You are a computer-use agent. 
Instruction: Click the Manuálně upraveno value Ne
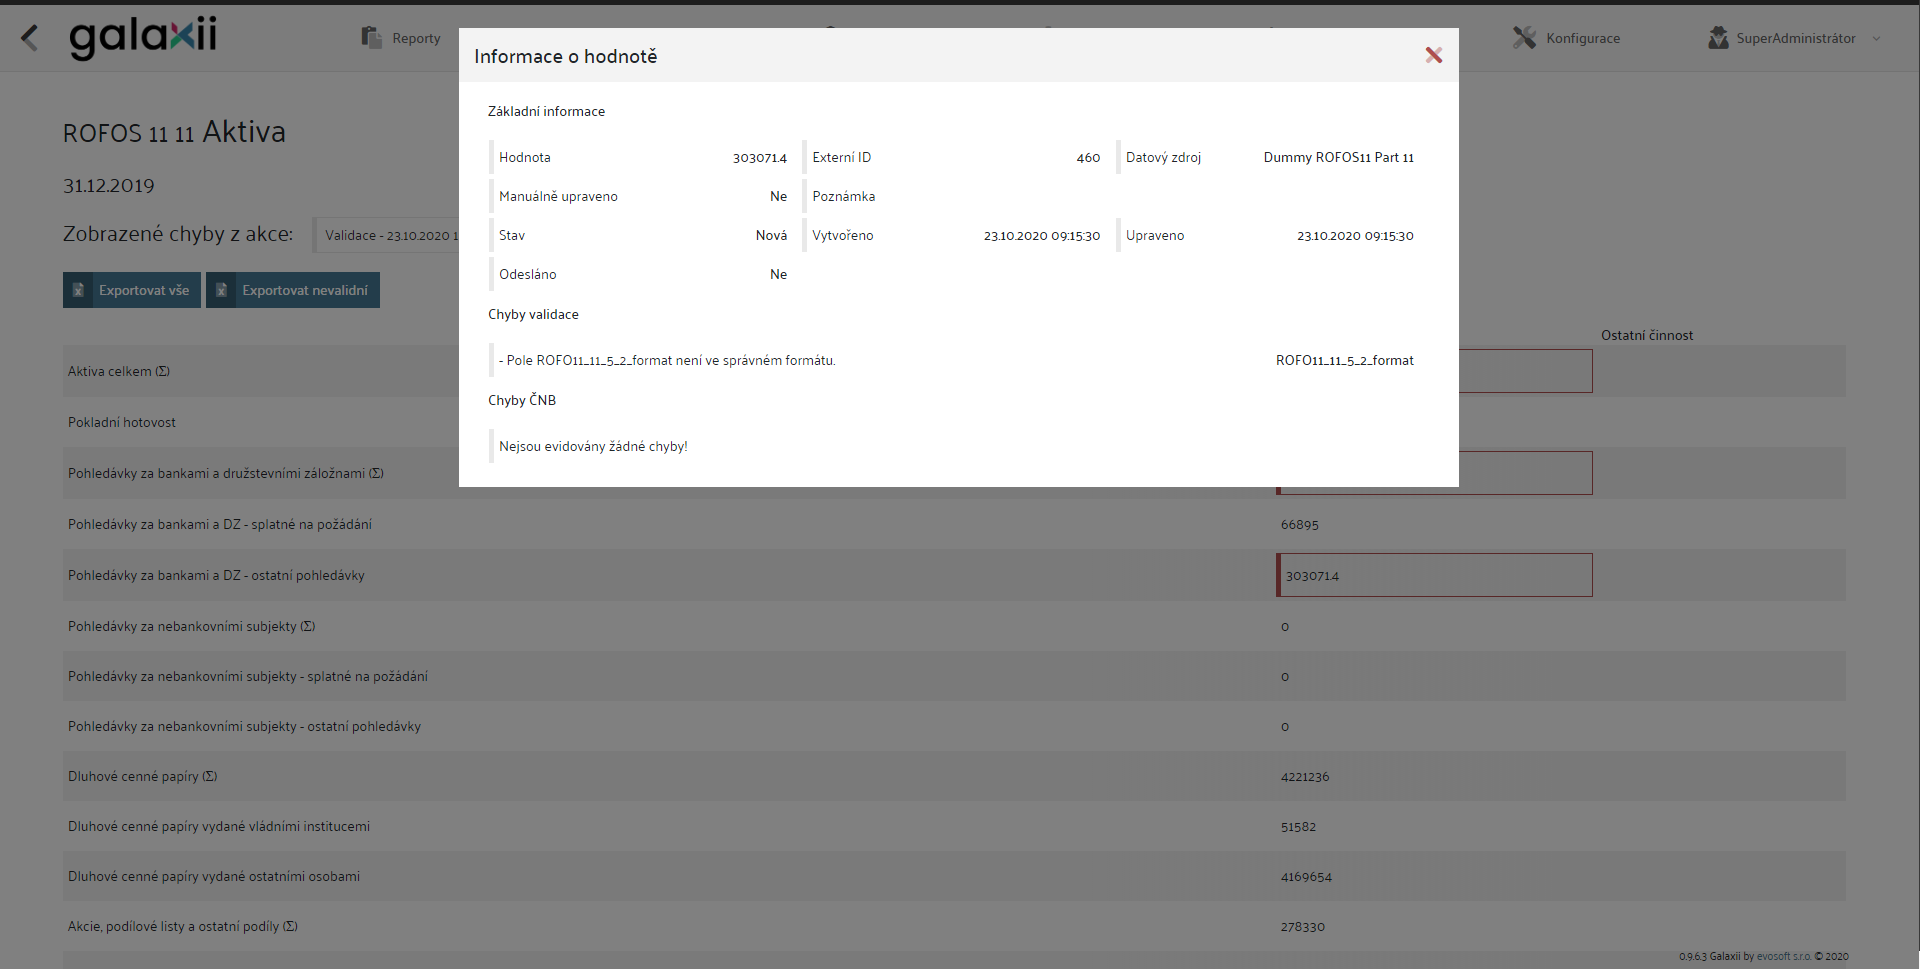[x=778, y=196]
